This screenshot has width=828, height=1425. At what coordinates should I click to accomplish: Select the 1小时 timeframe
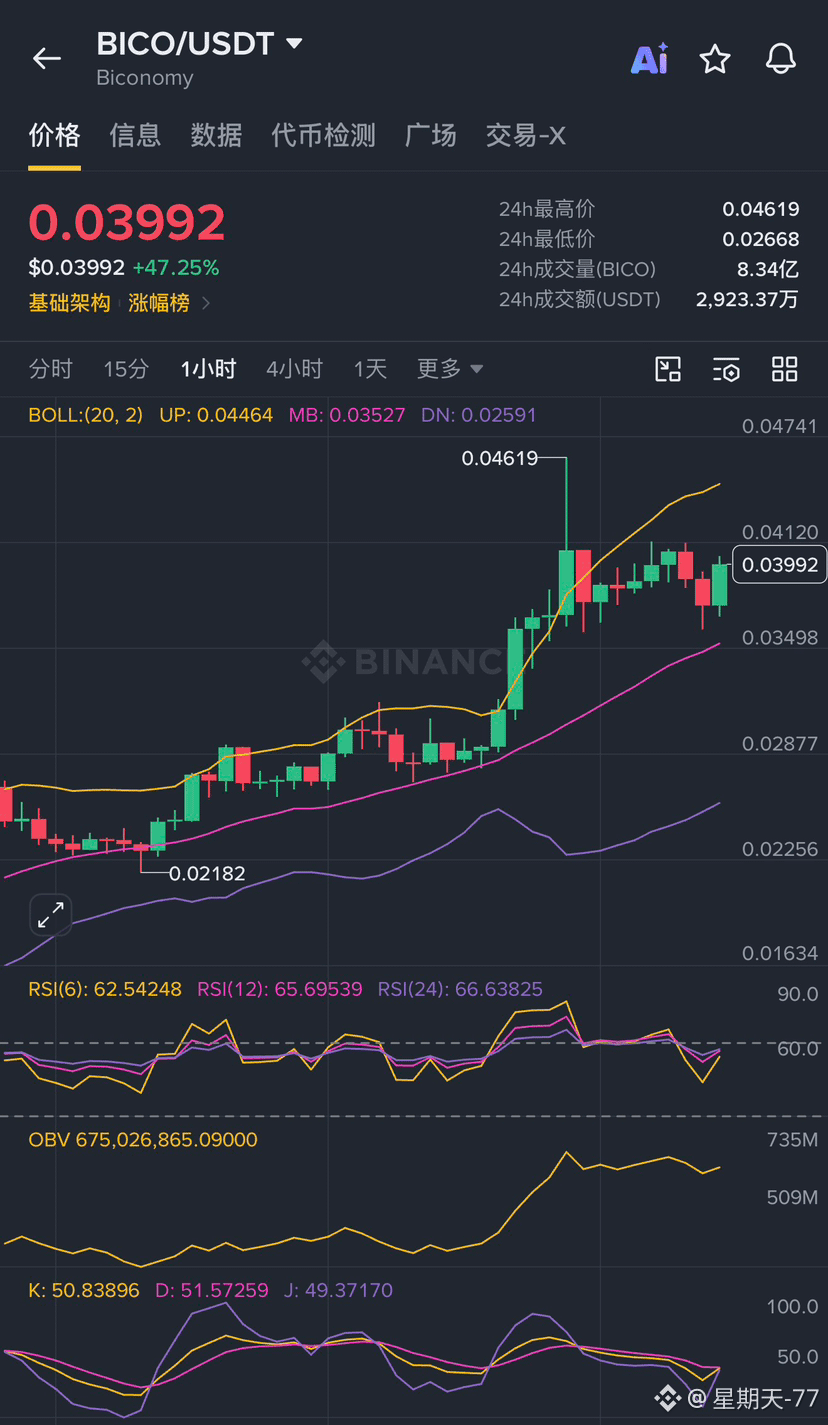(208, 369)
